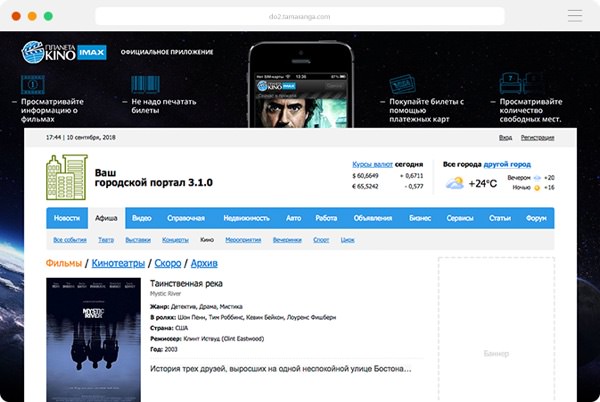
Task: Open the Статьи tab
Action: 500,218
